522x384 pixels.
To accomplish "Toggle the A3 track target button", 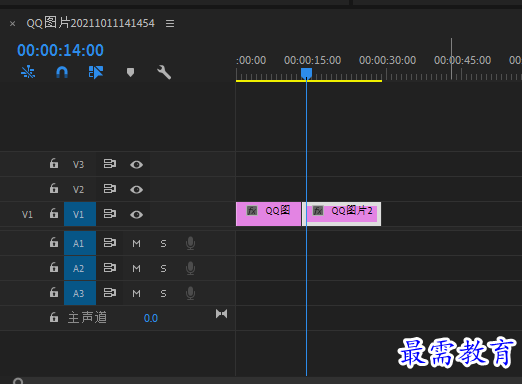I will pos(80,293).
